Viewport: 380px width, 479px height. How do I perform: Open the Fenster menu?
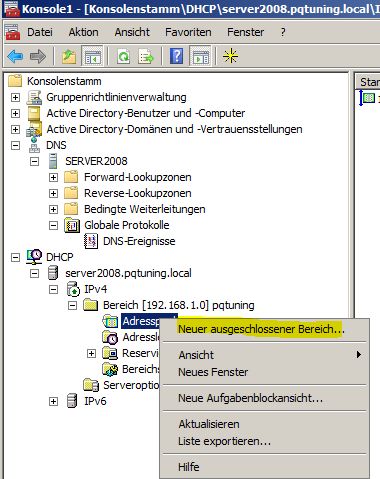coord(246,32)
